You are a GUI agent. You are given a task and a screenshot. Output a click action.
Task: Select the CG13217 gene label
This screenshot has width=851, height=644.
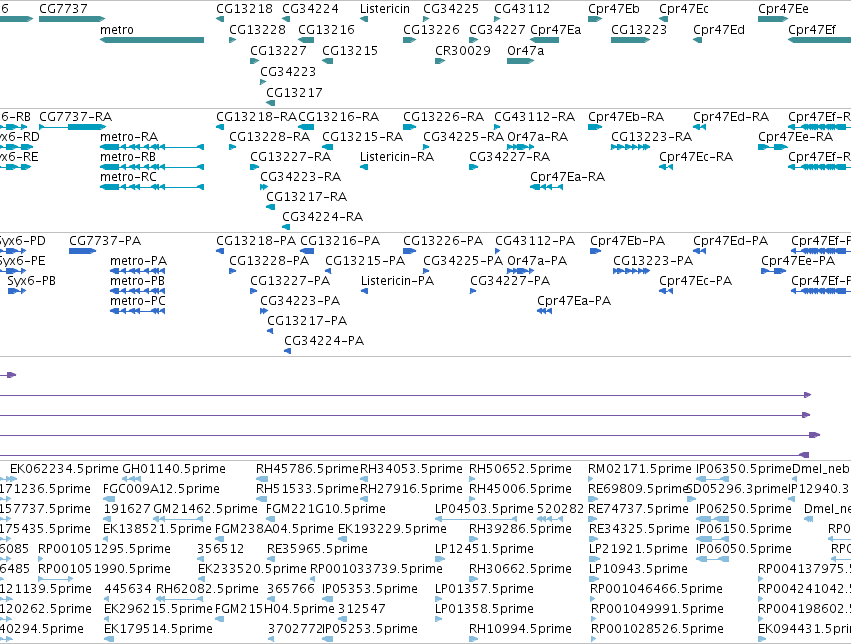294,93
